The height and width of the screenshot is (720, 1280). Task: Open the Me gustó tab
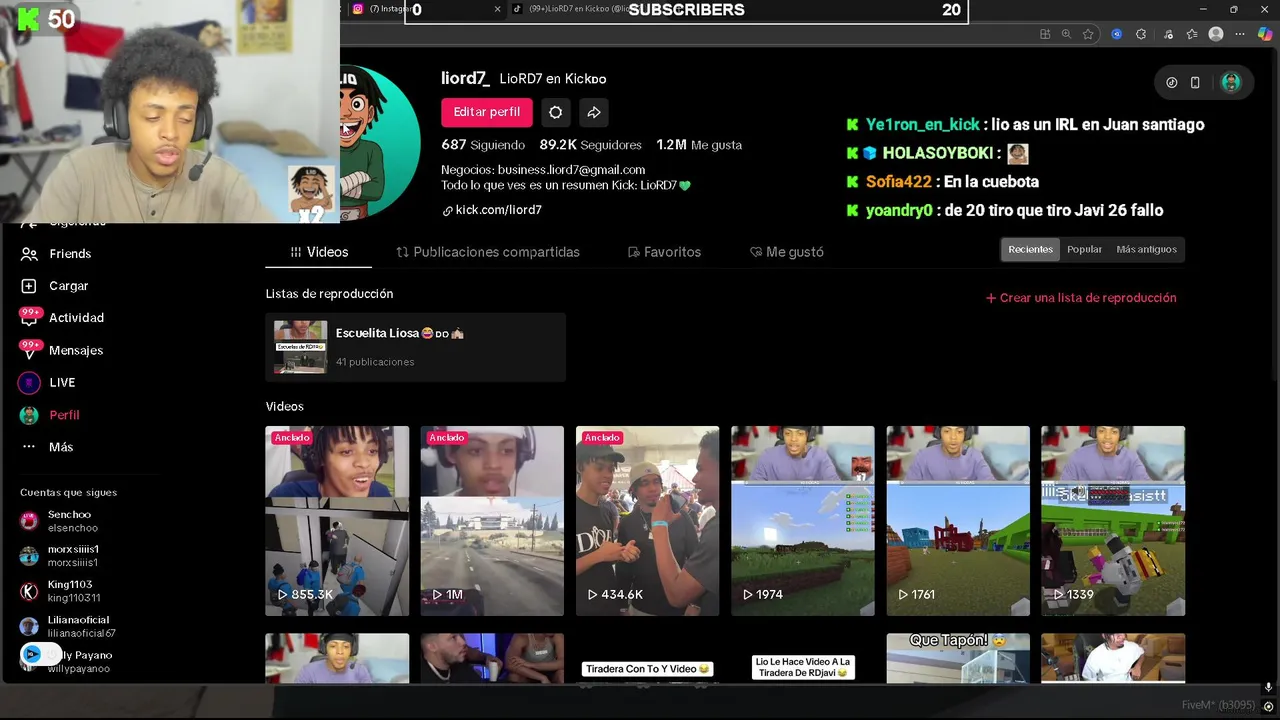(787, 252)
